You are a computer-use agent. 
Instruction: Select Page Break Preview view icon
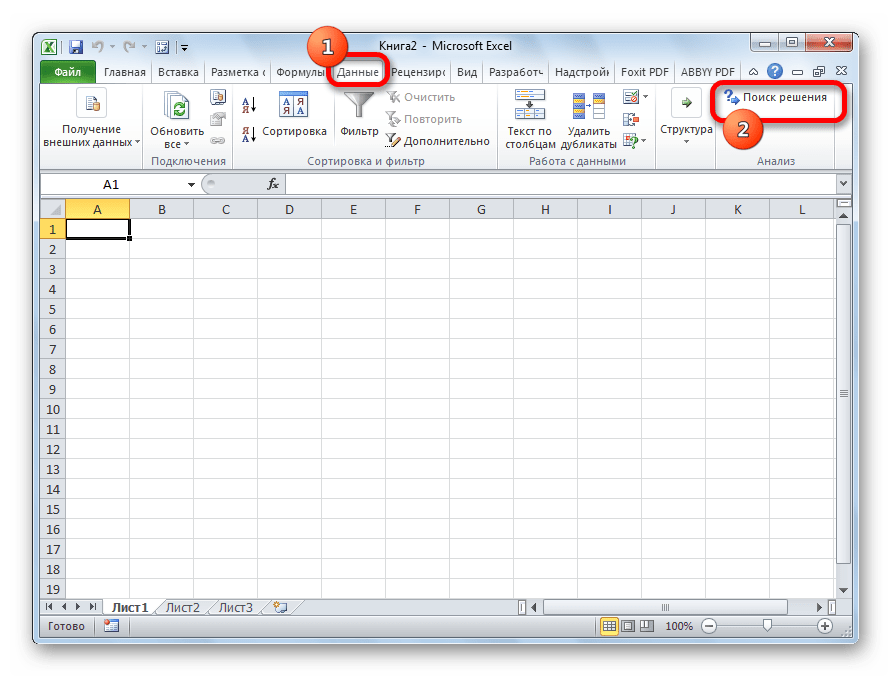pyautogui.click(x=647, y=626)
